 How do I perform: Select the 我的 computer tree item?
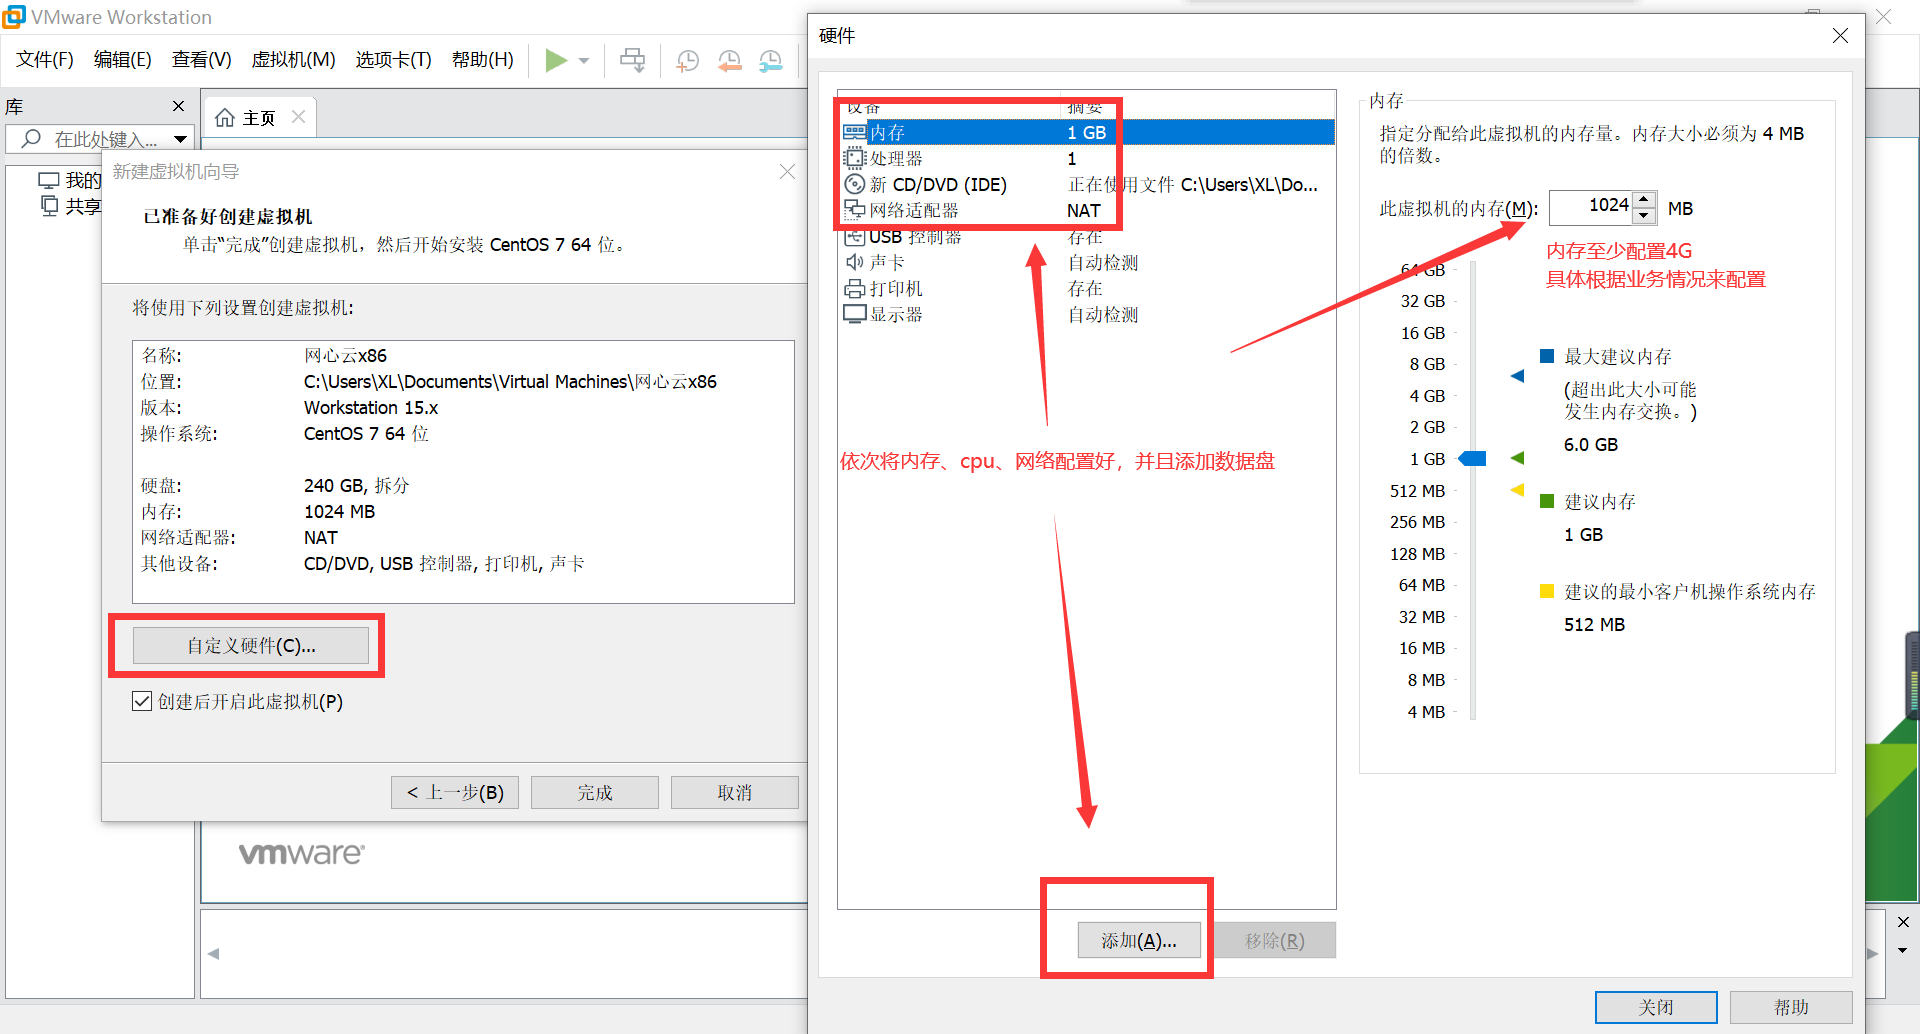coord(70,181)
